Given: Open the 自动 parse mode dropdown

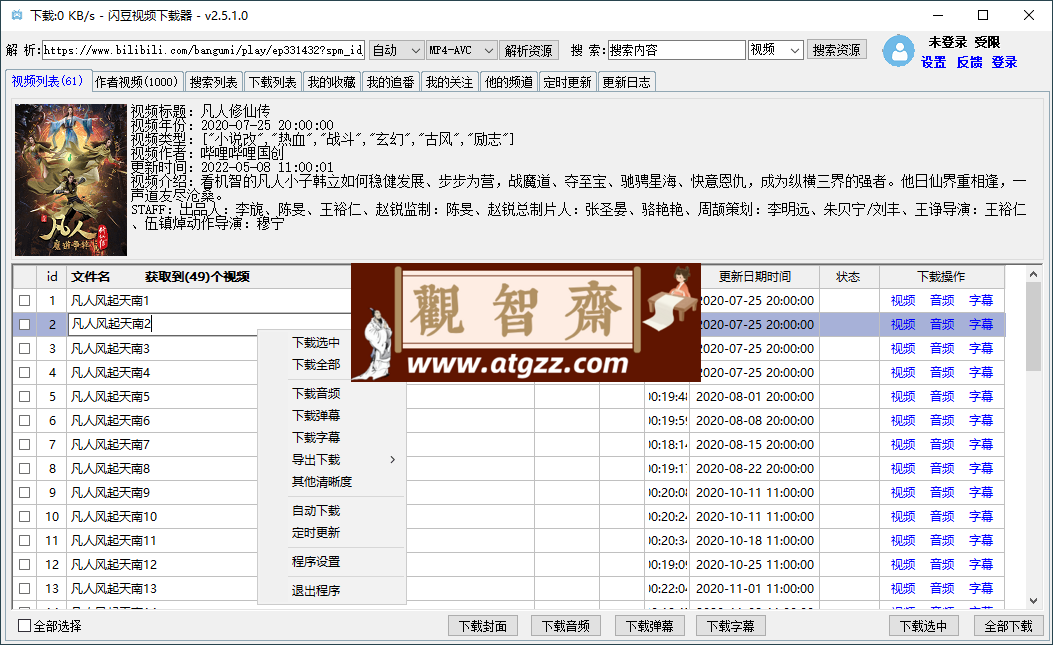Looking at the screenshot, I should click(396, 50).
